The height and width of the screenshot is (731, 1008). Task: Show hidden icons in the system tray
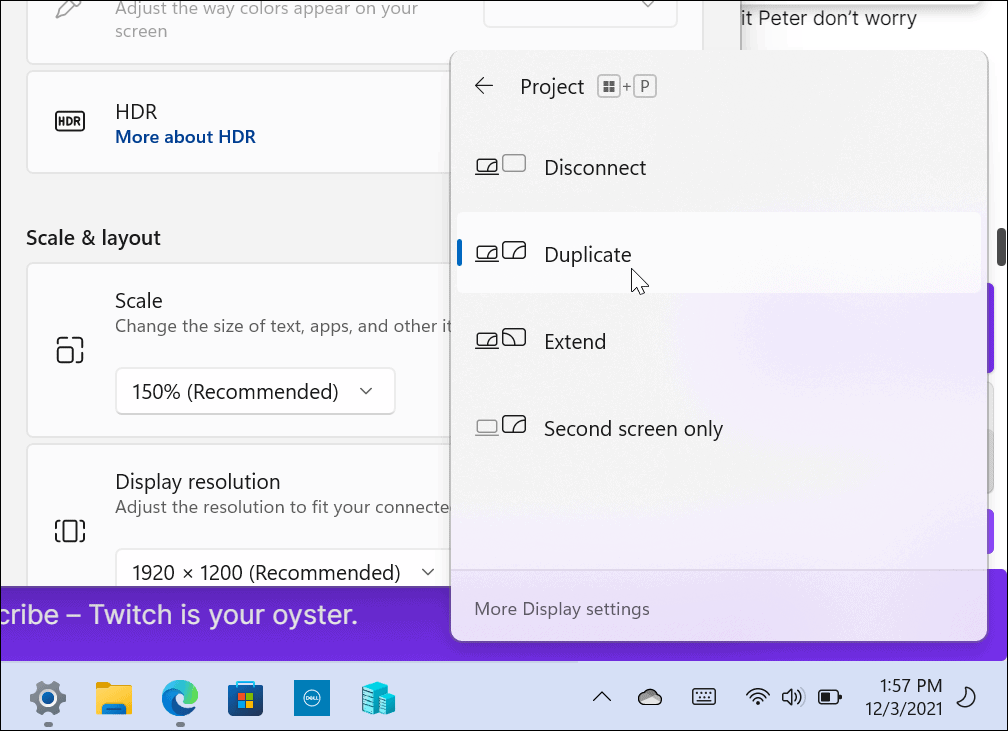602,697
